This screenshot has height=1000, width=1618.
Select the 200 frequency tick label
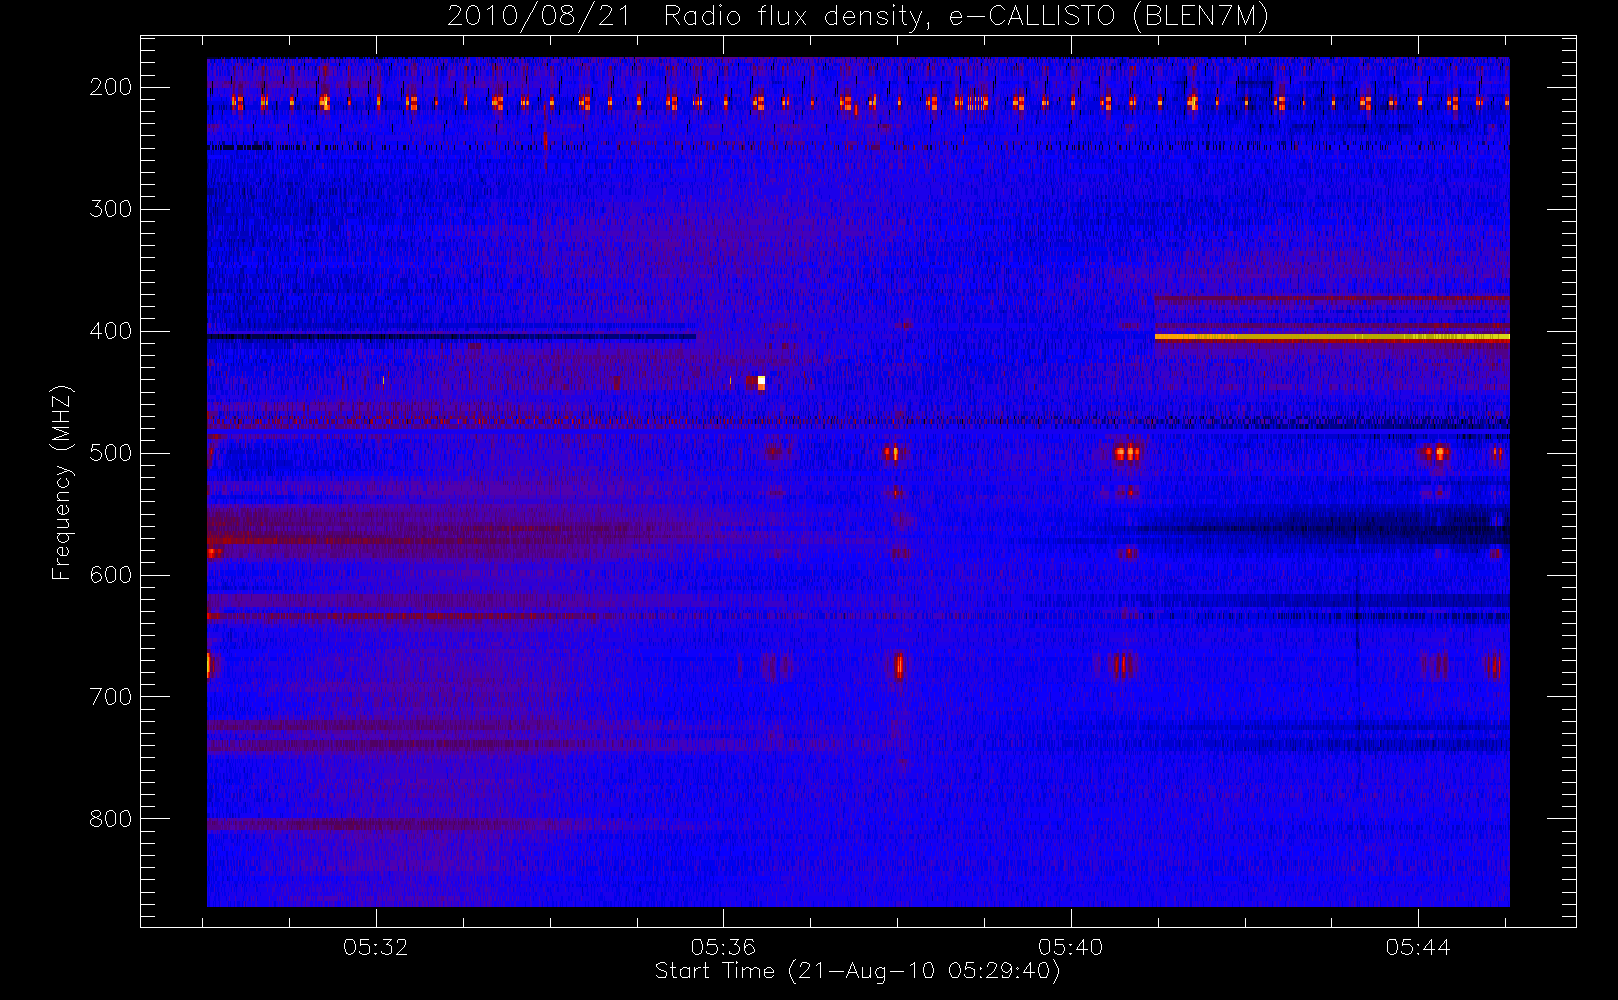(x=111, y=87)
